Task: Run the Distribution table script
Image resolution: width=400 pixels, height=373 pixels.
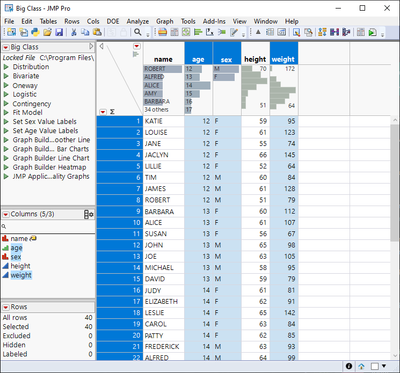Action: pos(6,67)
